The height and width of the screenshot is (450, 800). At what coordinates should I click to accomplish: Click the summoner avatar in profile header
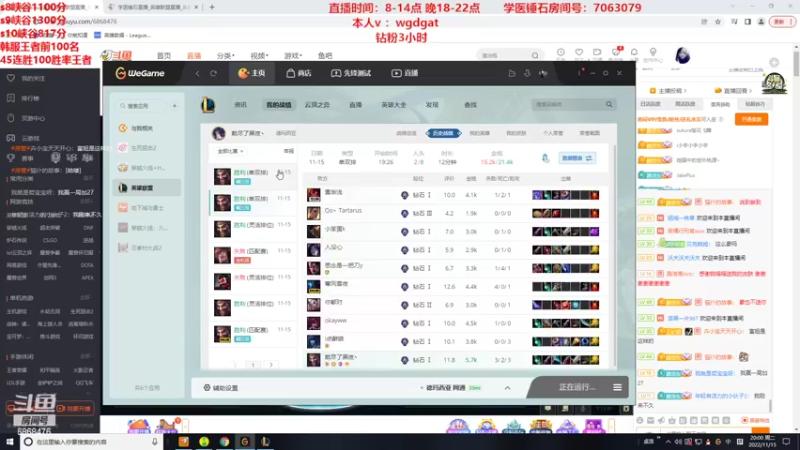[219, 133]
